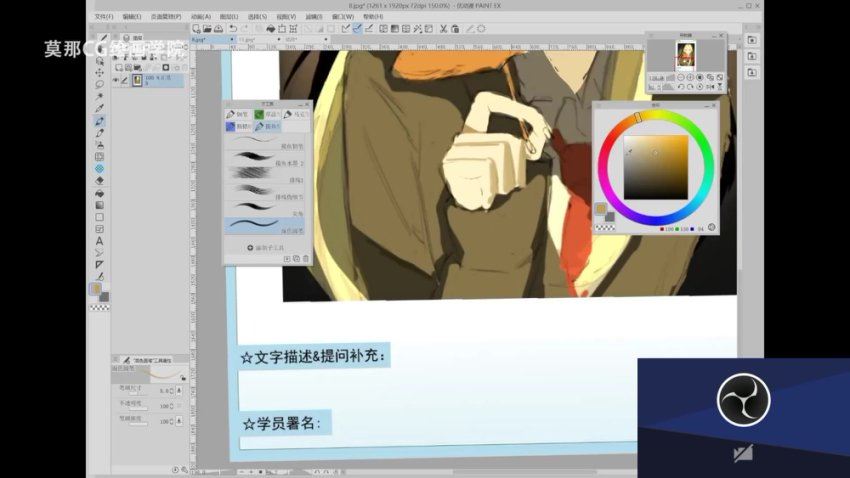Open the 窗口(W) menu
Image resolution: width=850 pixels, height=478 pixels.
pyautogui.click(x=343, y=17)
